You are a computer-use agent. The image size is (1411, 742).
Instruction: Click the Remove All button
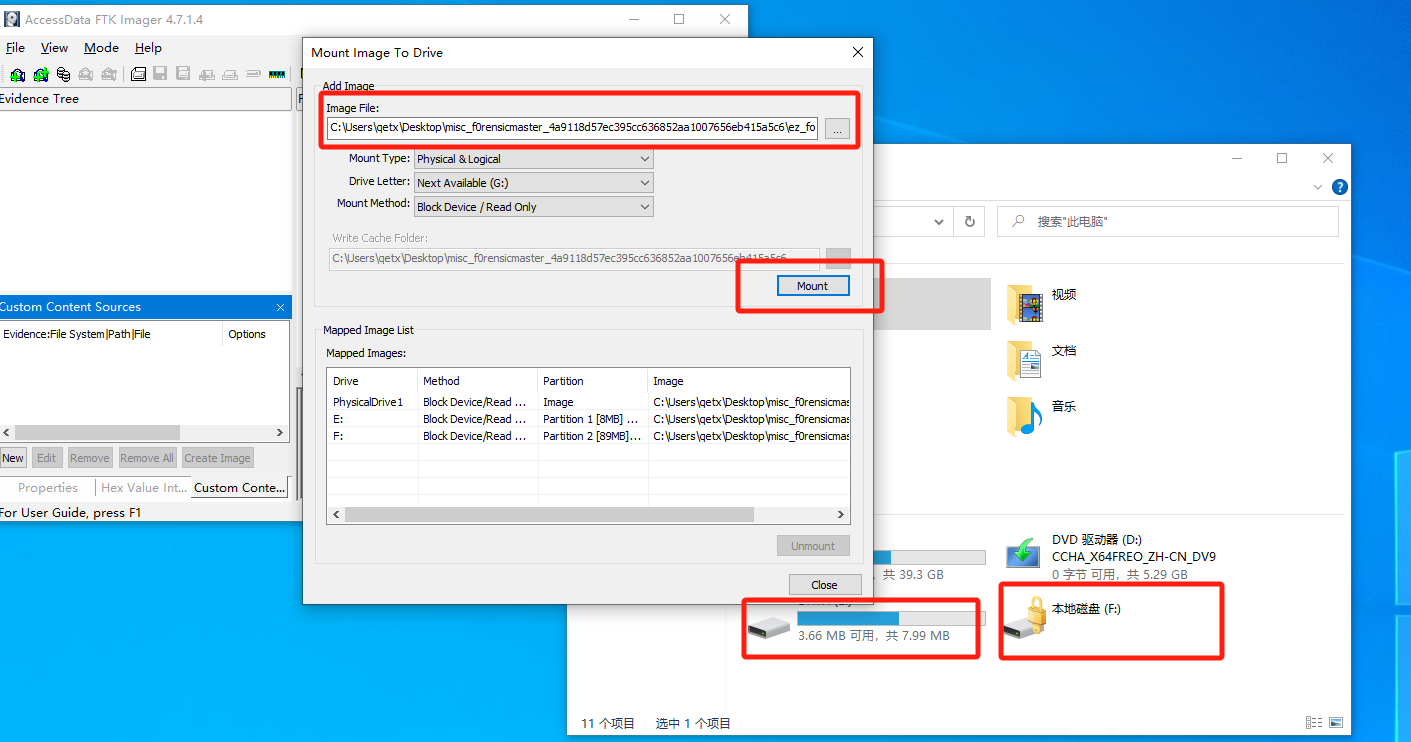(147, 458)
